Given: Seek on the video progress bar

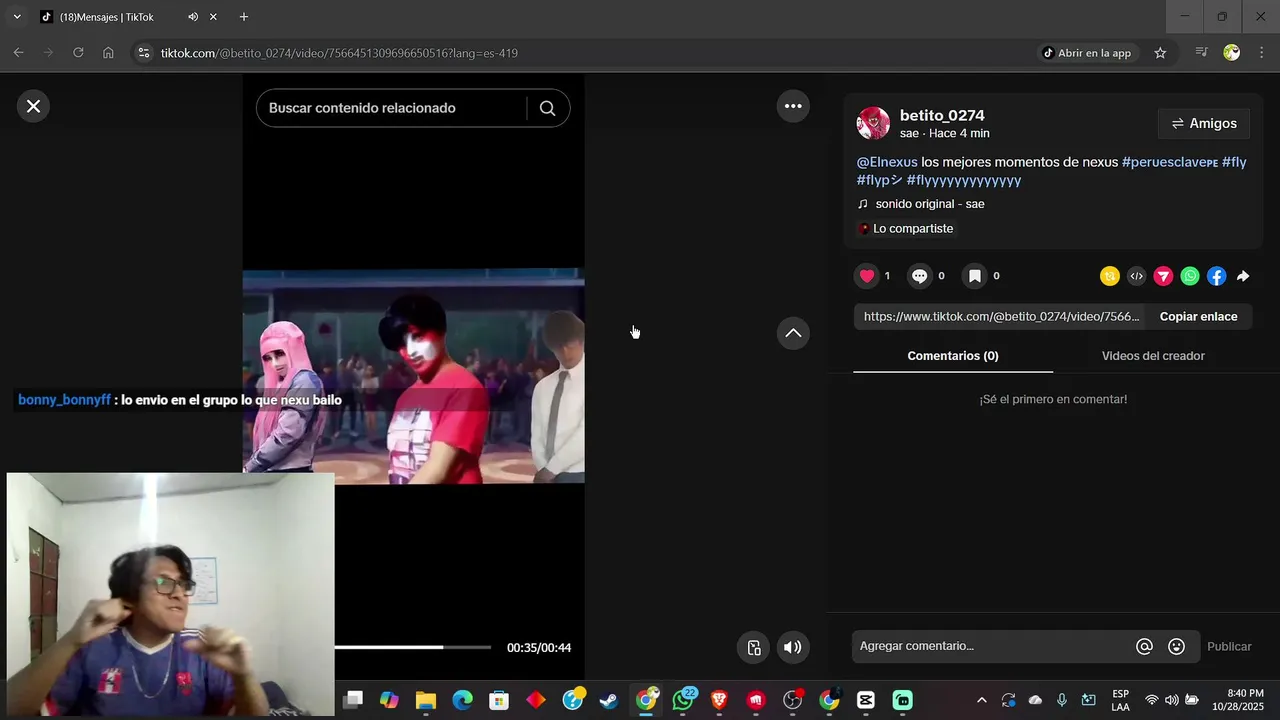Looking at the screenshot, I should pos(413,647).
